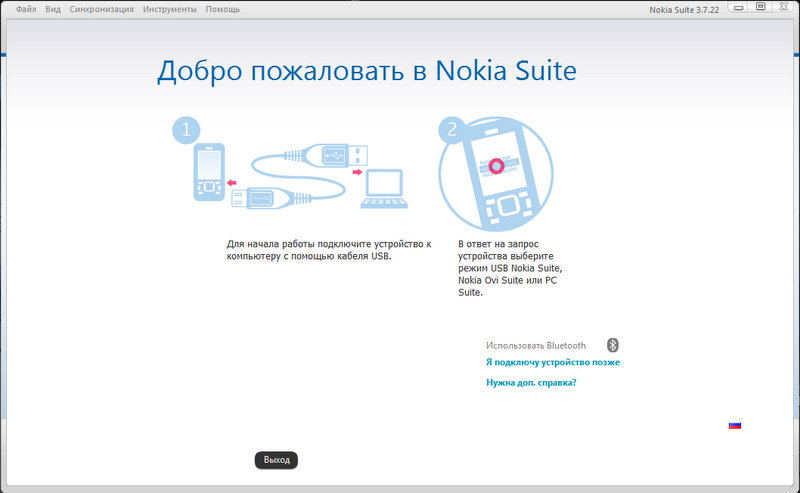The width and height of the screenshot is (800, 493).
Task: Minimize the Nokia Suite window
Action: (738, 8)
